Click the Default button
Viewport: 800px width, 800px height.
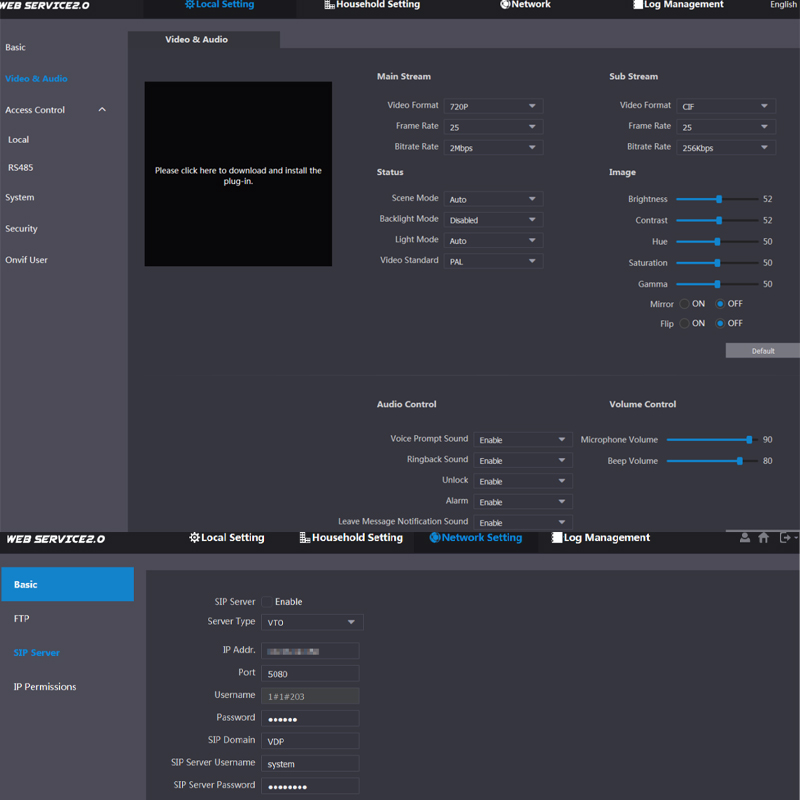point(763,351)
